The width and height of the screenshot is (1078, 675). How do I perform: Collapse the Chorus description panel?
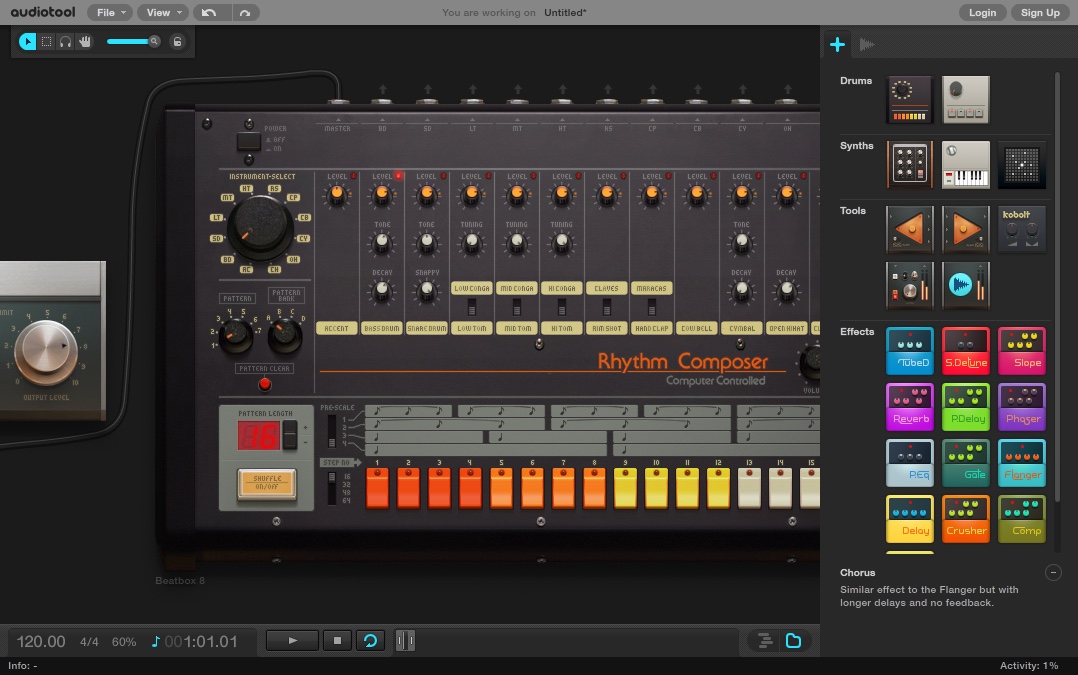(1053, 573)
